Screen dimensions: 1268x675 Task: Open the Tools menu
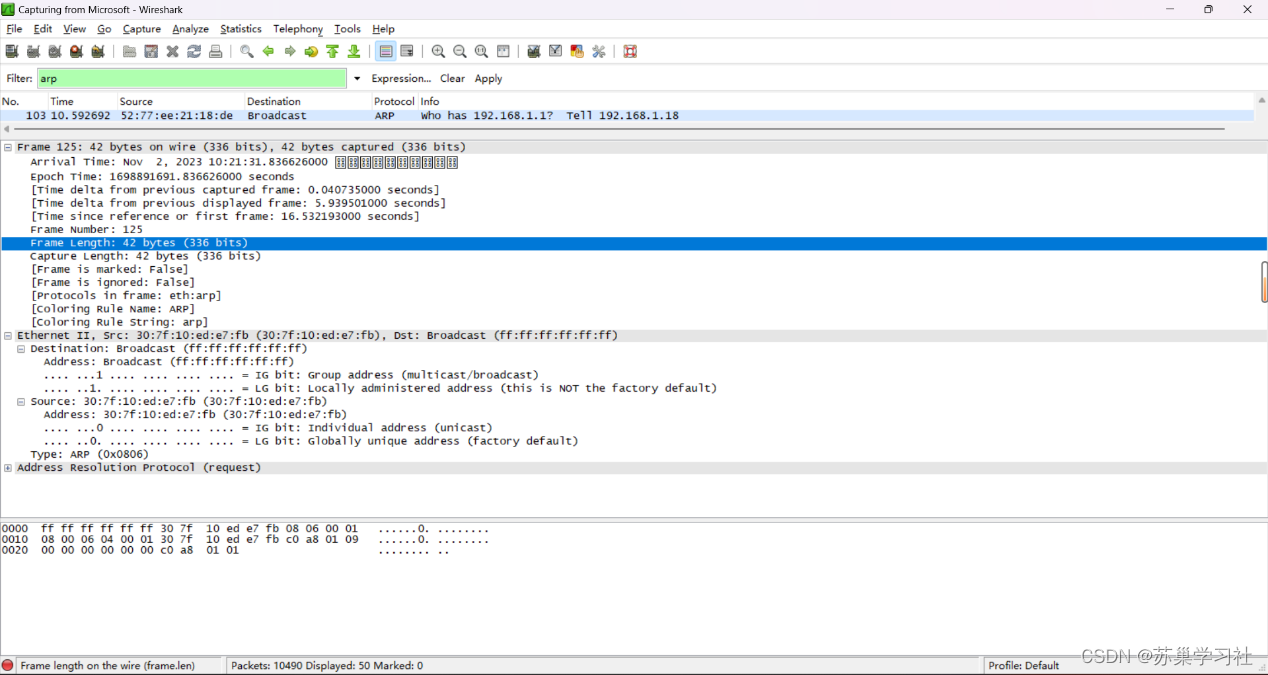click(x=347, y=29)
